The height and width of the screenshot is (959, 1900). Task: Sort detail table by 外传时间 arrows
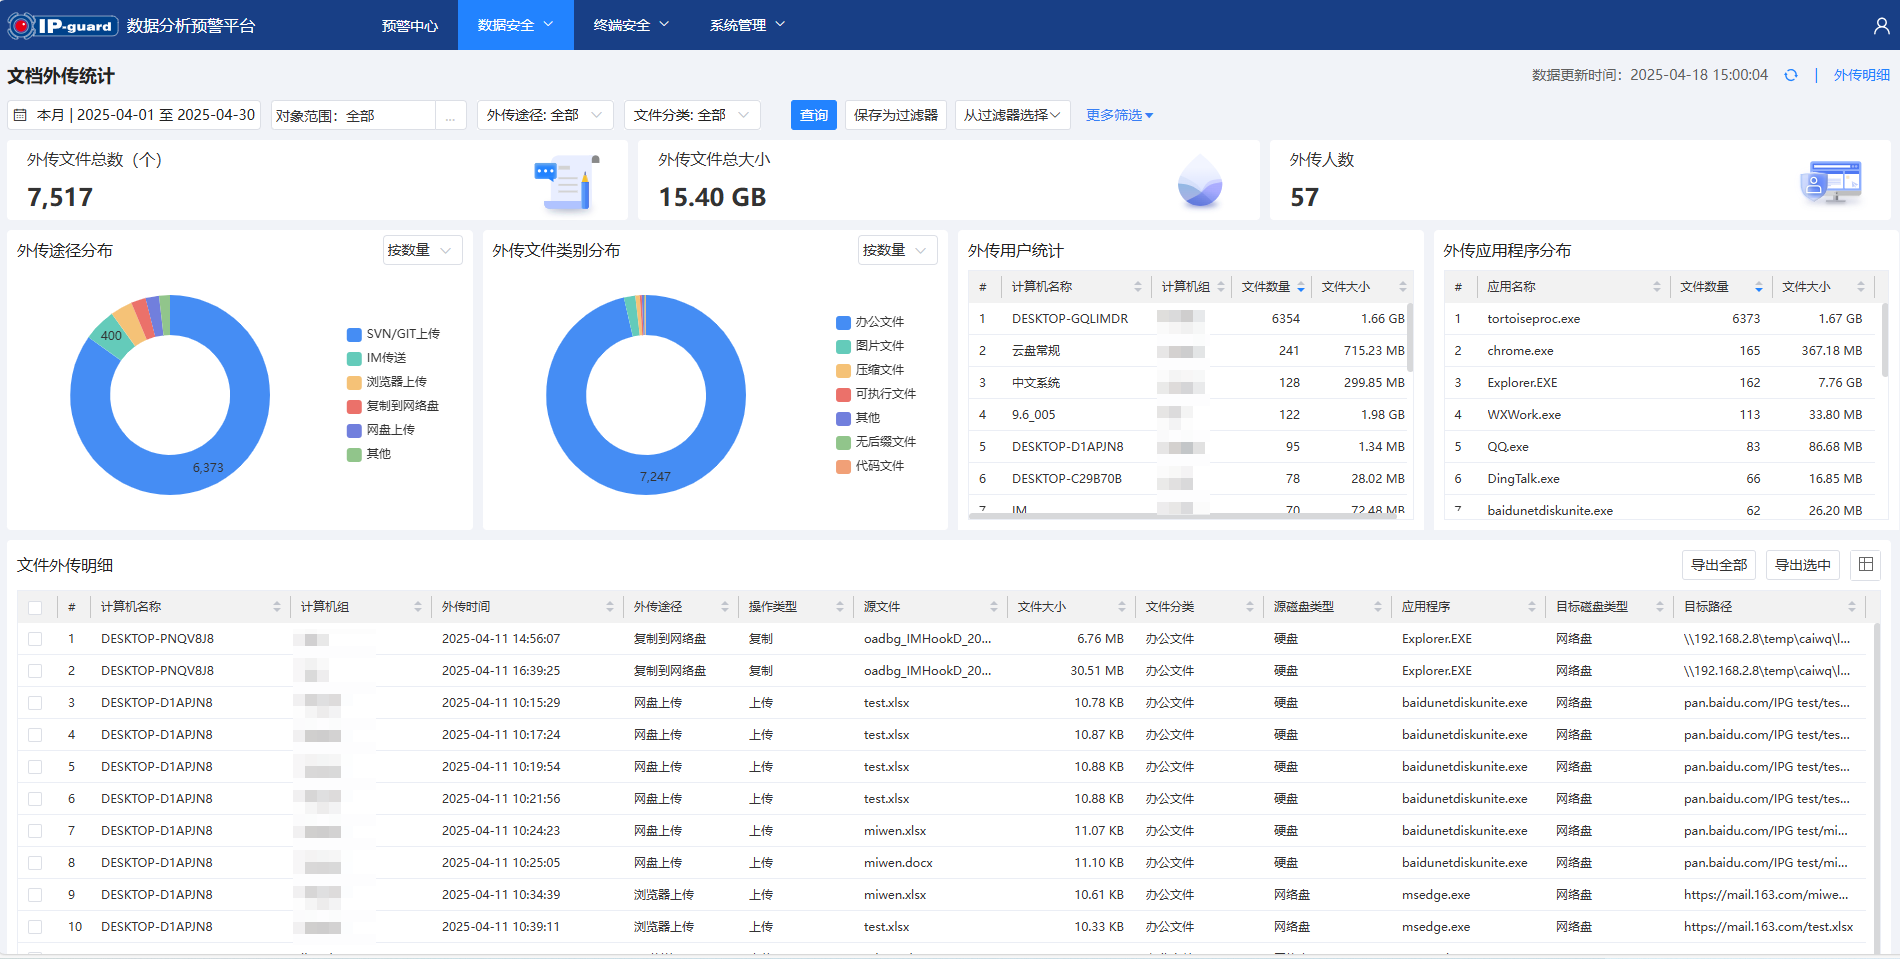click(610, 607)
